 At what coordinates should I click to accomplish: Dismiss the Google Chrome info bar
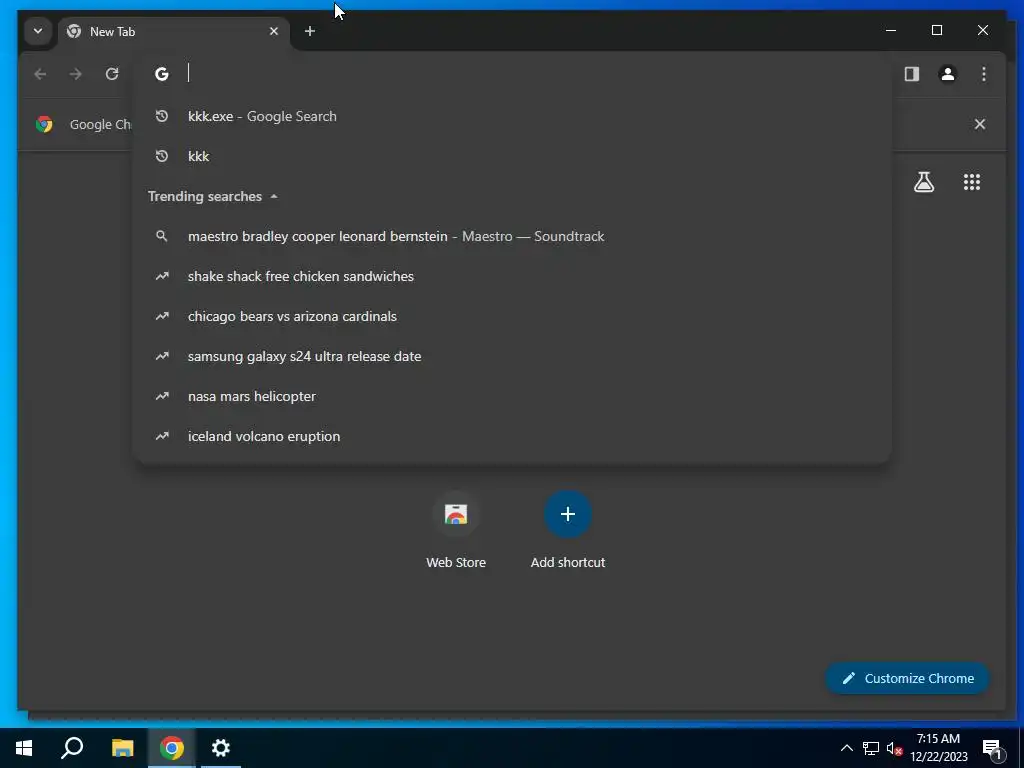pos(980,124)
